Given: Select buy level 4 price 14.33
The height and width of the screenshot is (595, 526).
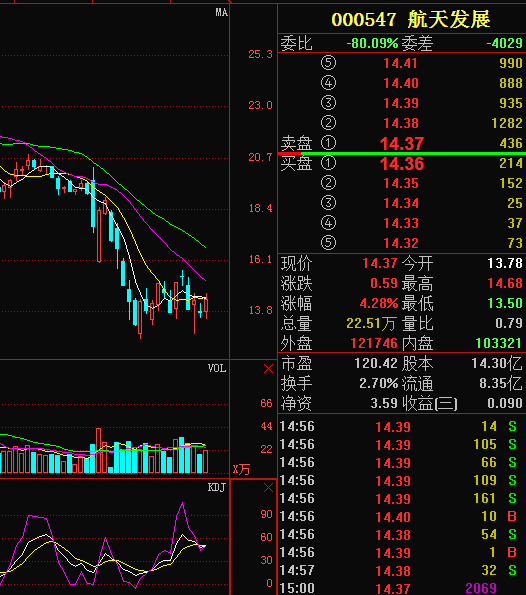Looking at the screenshot, I should point(400,223).
